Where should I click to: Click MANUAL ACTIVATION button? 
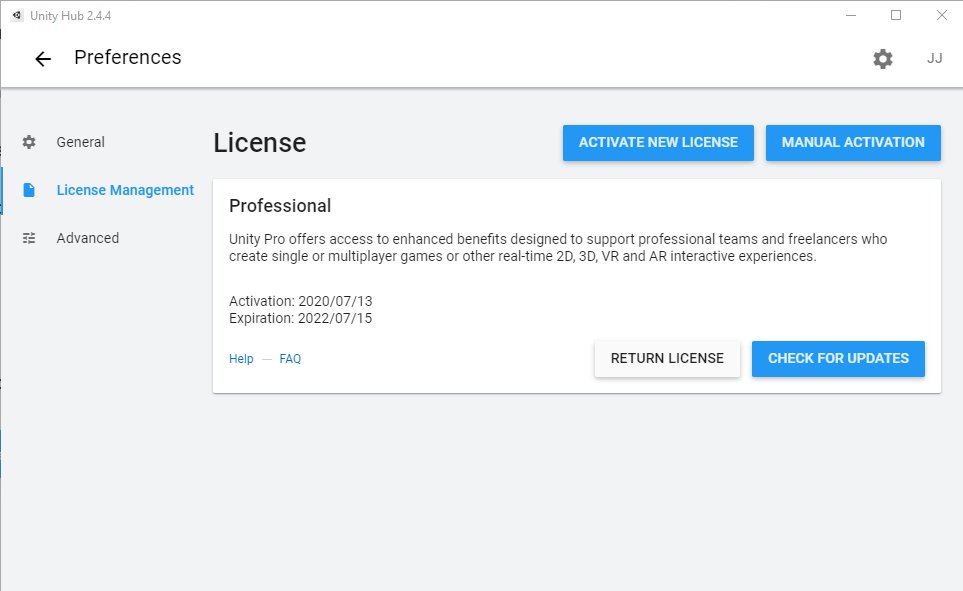click(853, 143)
